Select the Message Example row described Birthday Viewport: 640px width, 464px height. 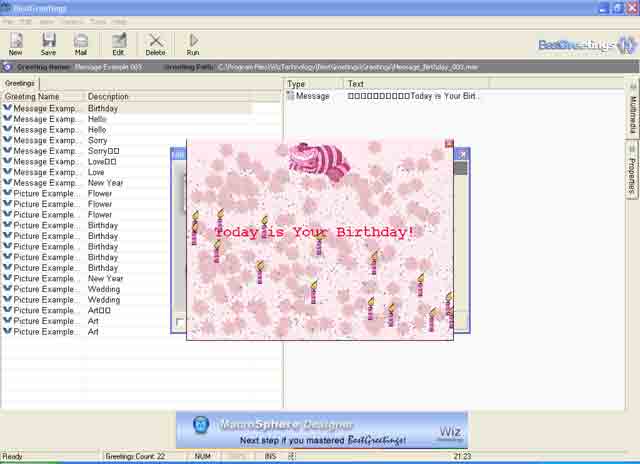(x=127, y=108)
